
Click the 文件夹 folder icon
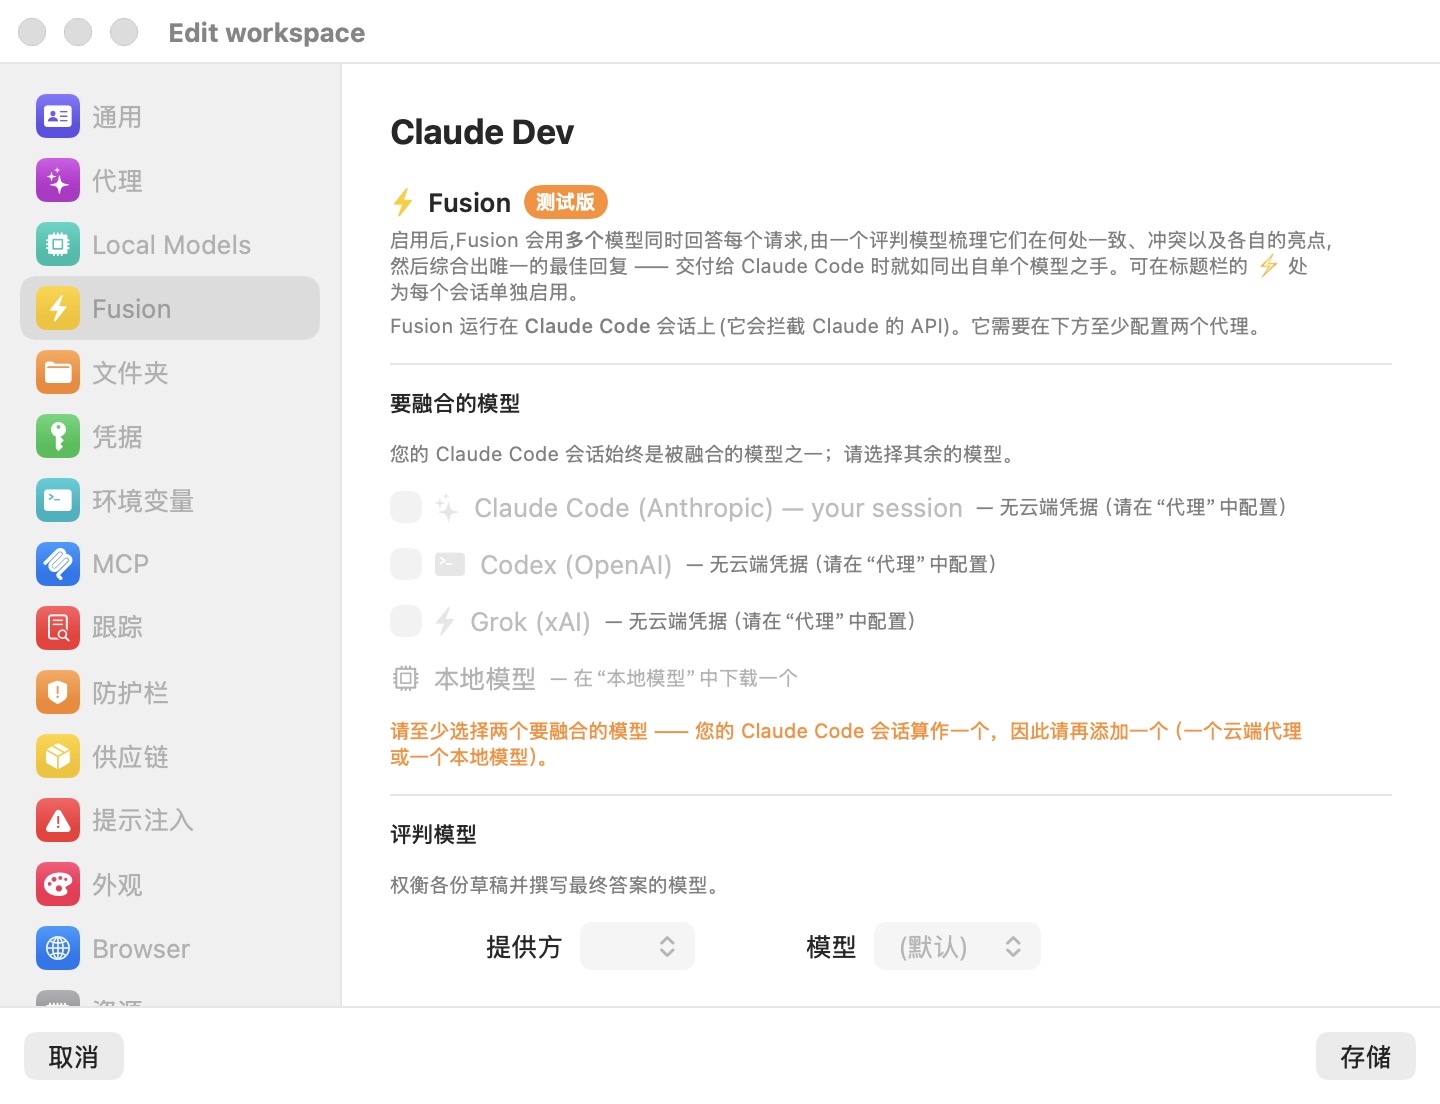click(x=58, y=372)
